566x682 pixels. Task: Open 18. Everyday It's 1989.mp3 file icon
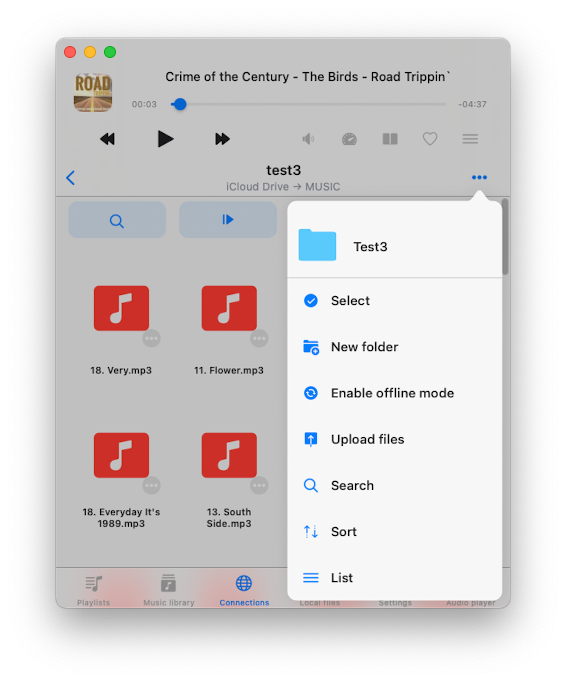pos(121,455)
